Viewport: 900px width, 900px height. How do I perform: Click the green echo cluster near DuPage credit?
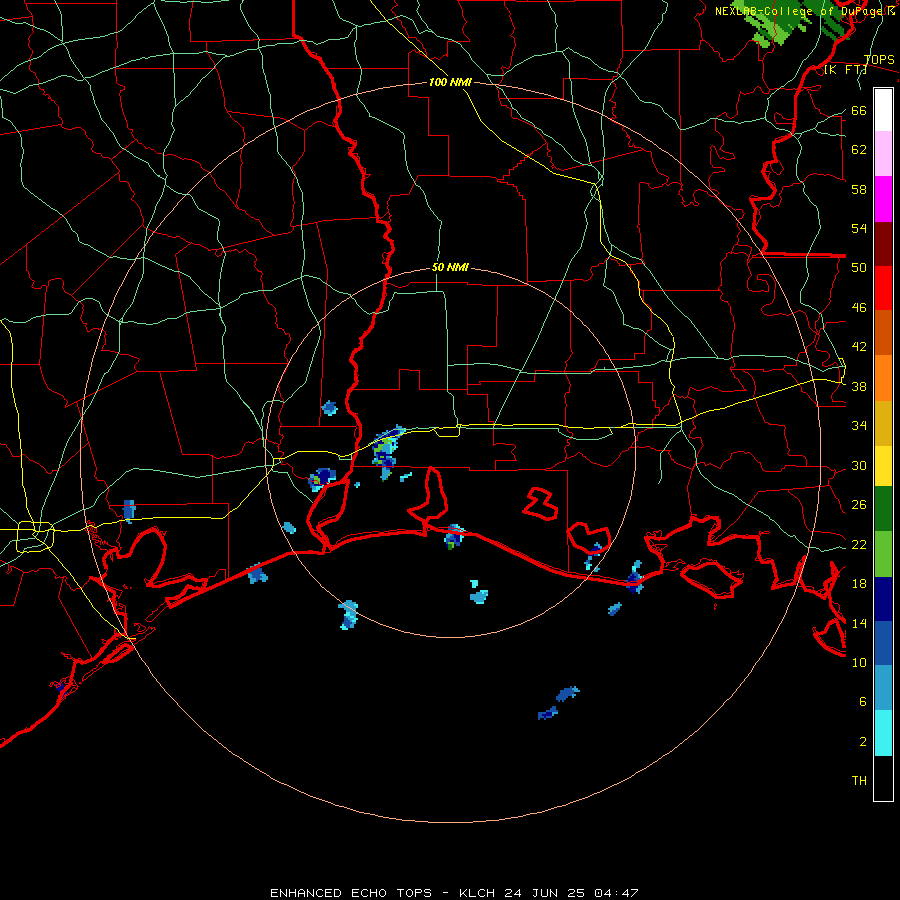[x=789, y=23]
